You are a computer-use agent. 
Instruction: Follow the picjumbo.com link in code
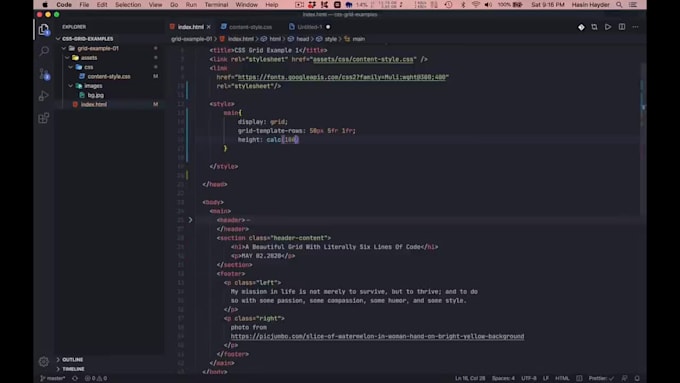coord(377,337)
